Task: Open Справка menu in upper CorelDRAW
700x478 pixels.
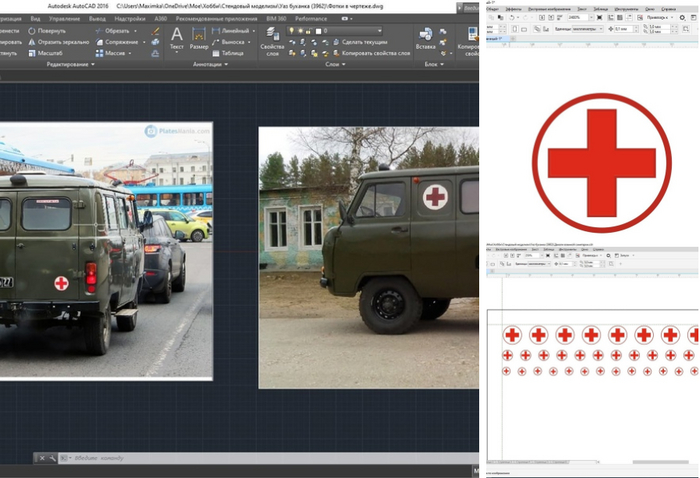Action: tap(668, 9)
